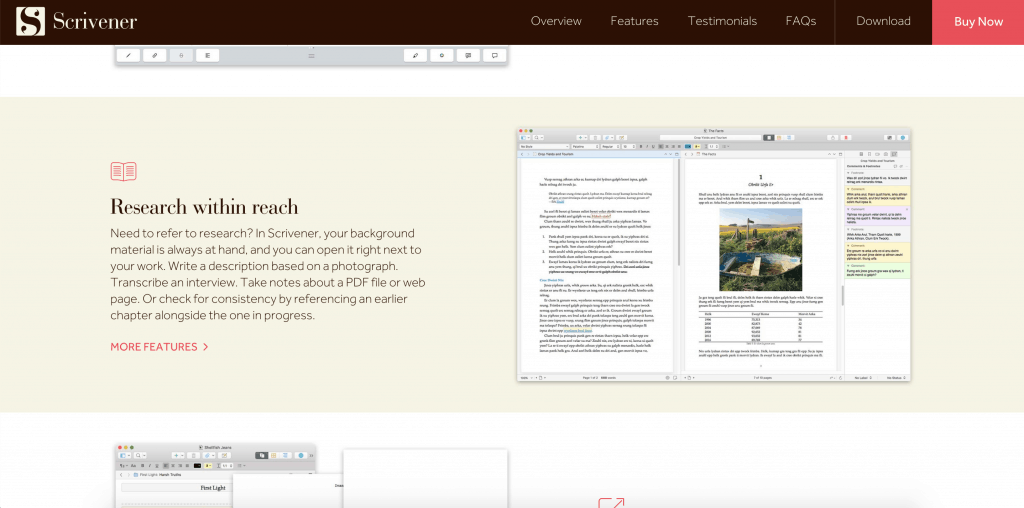Click the farm photo in The Facts document
This screenshot has height=508, width=1024.
coord(760,250)
